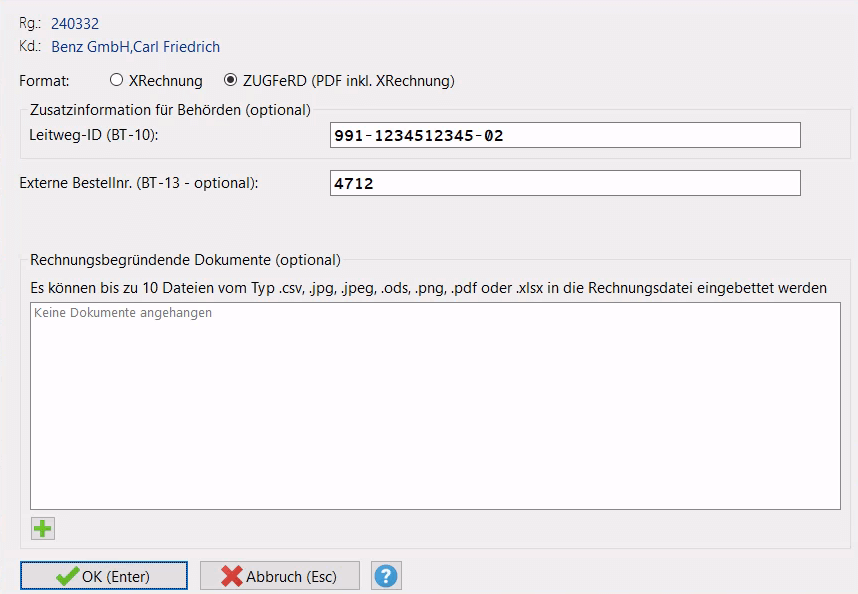Cancel with the Abbruch (Esc) button
The width and height of the screenshot is (858, 594).
click(x=280, y=576)
